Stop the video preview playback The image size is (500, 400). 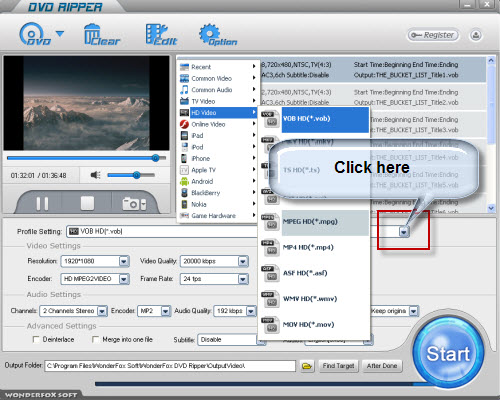click(x=87, y=203)
